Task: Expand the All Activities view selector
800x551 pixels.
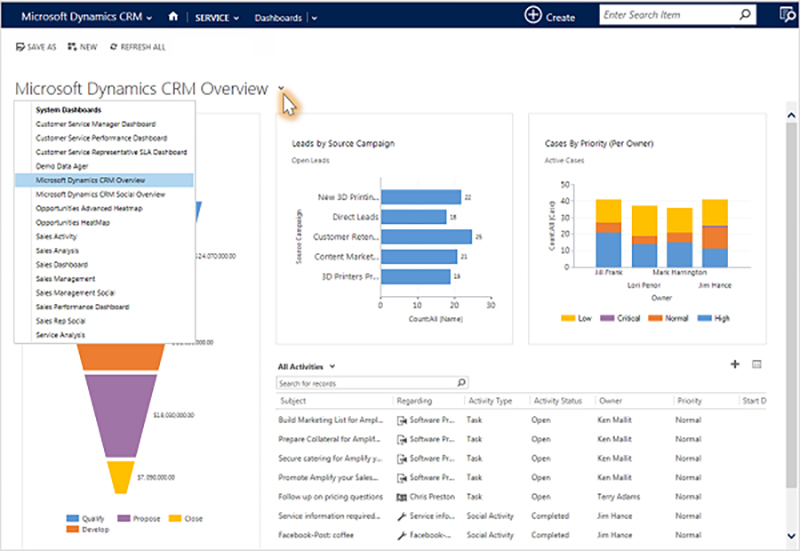Action: (332, 367)
